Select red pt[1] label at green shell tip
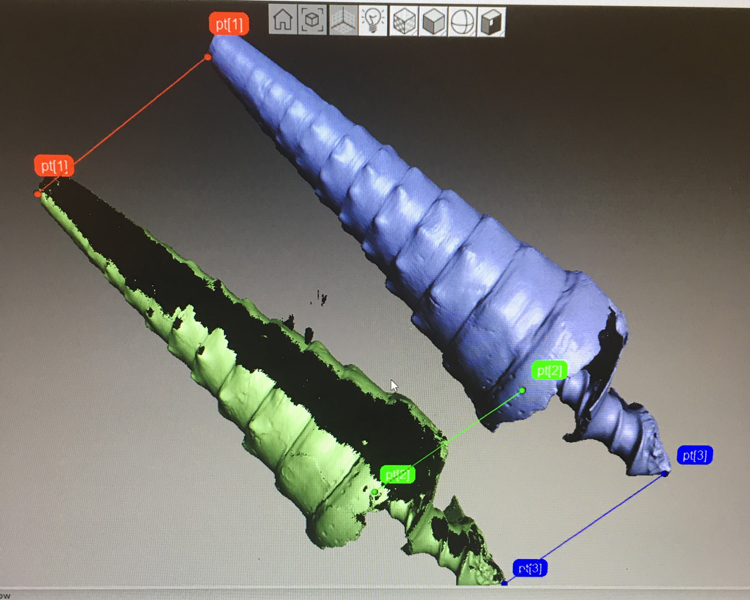 (54, 165)
